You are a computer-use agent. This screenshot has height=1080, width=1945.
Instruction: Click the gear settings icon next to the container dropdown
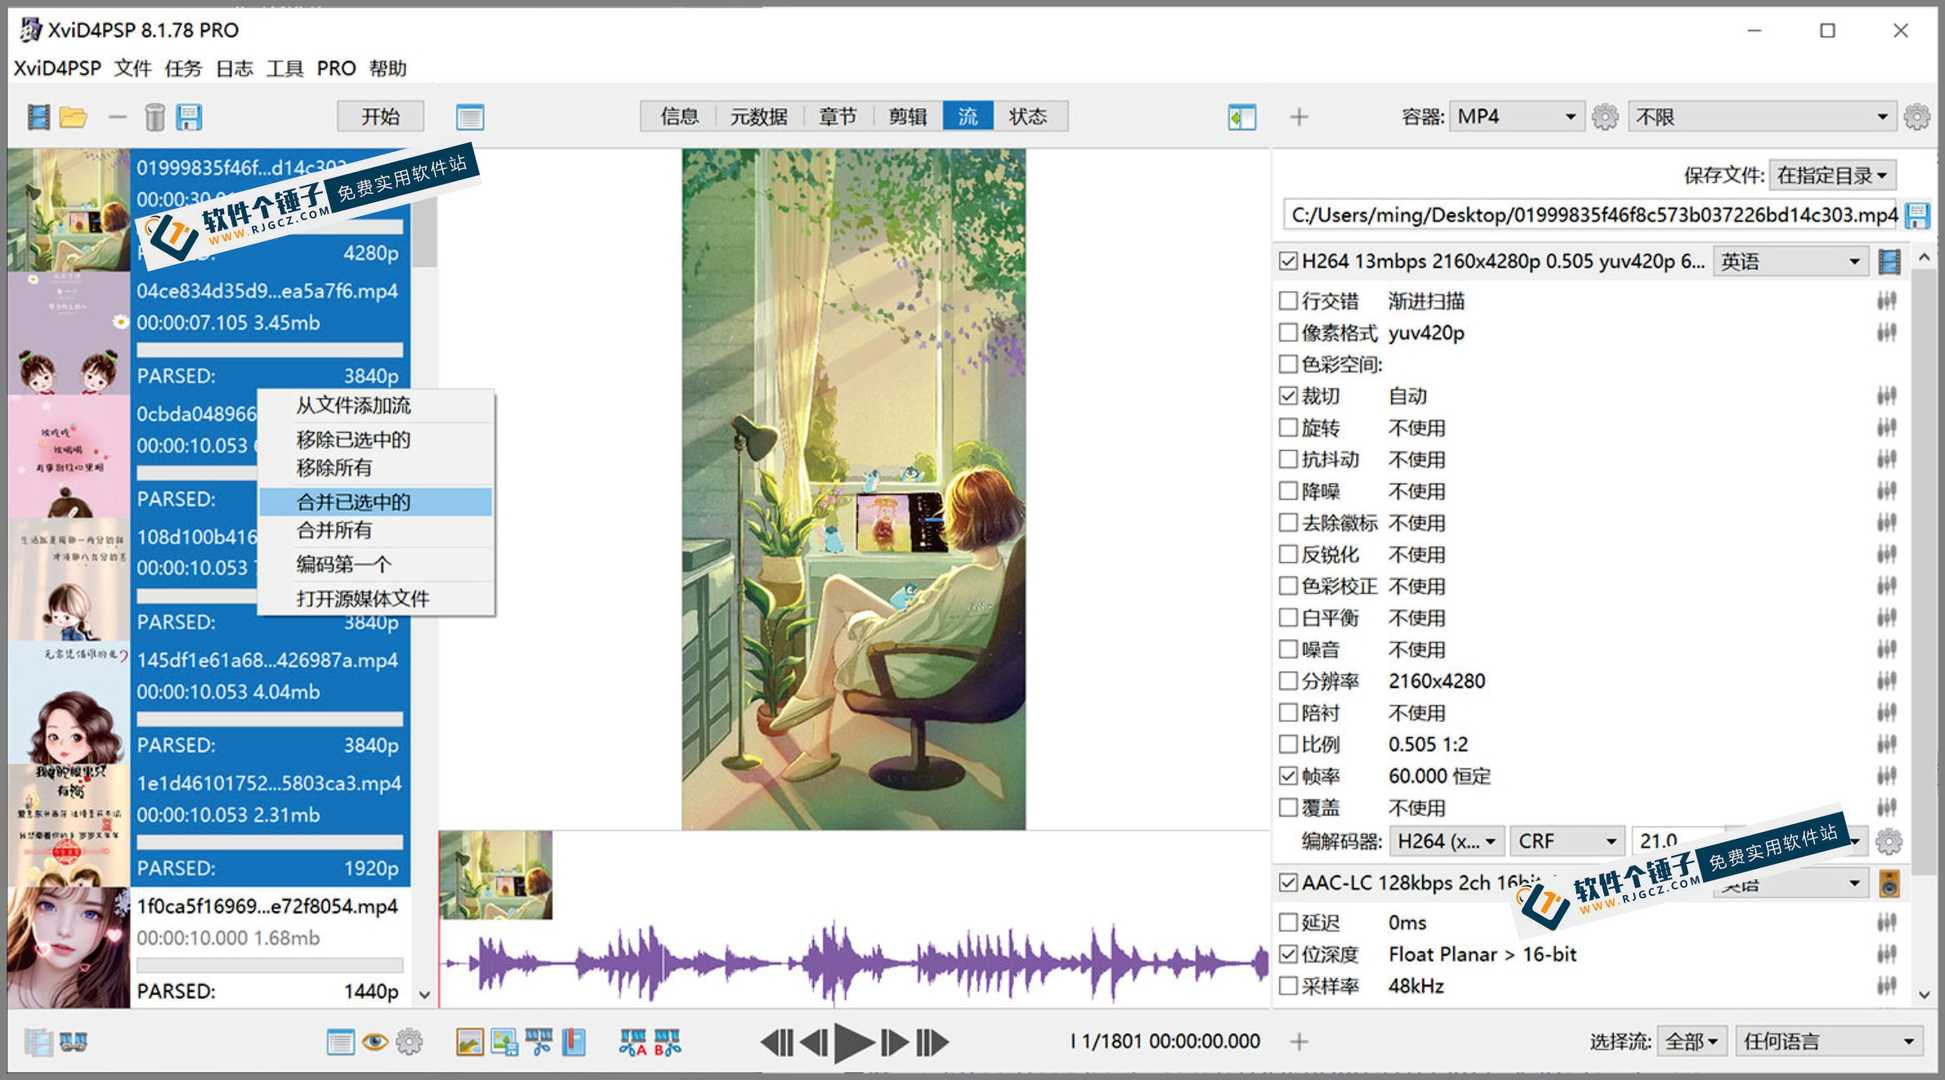[x=1605, y=116]
